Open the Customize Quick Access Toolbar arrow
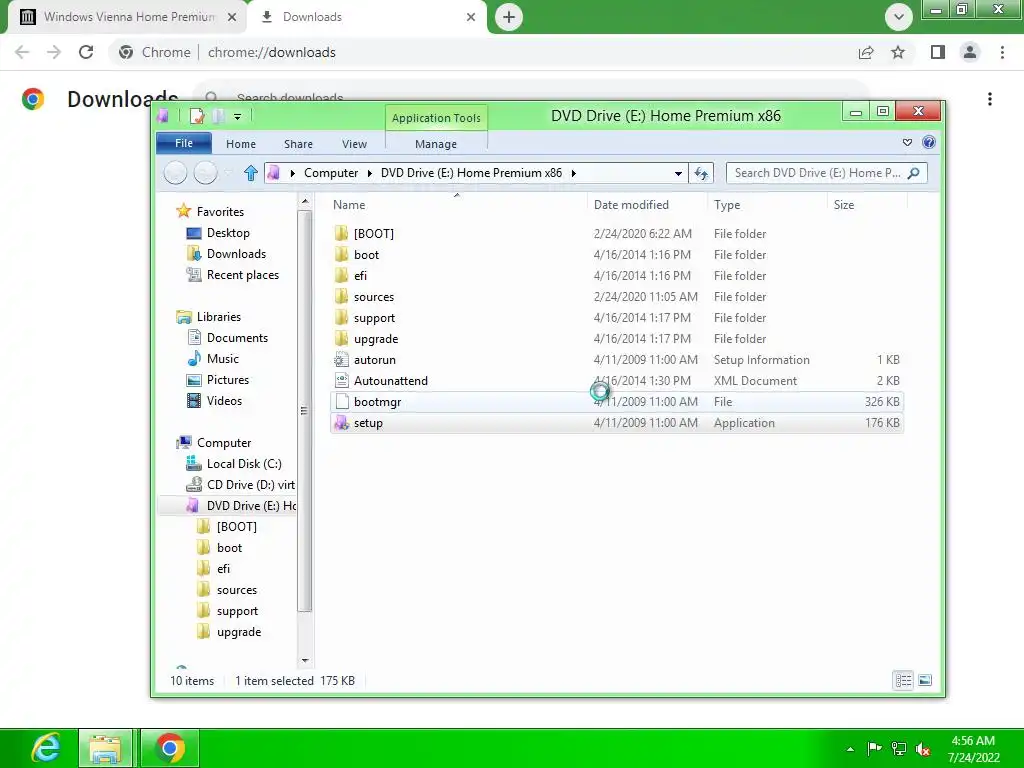 pyautogui.click(x=238, y=117)
